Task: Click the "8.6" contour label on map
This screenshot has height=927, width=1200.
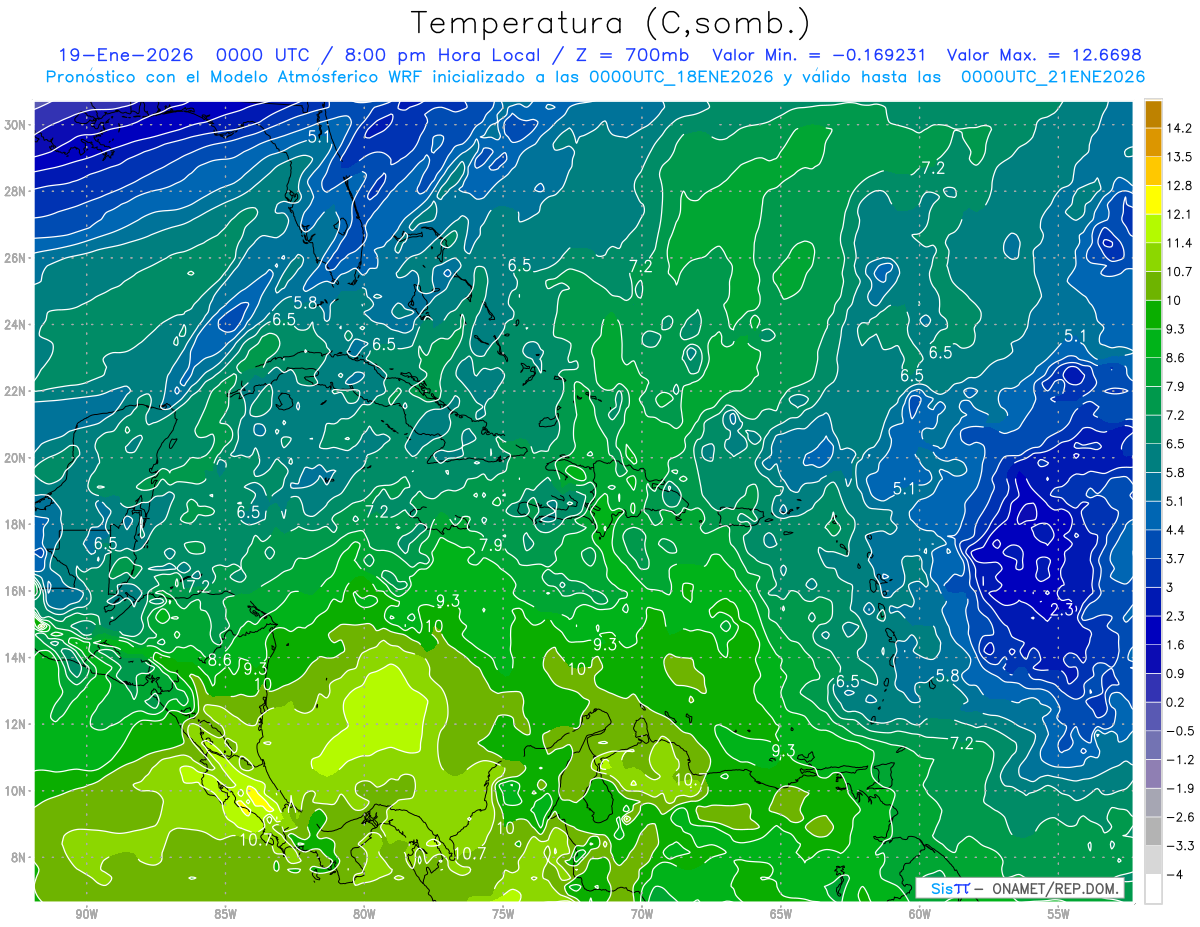Action: tap(220, 660)
